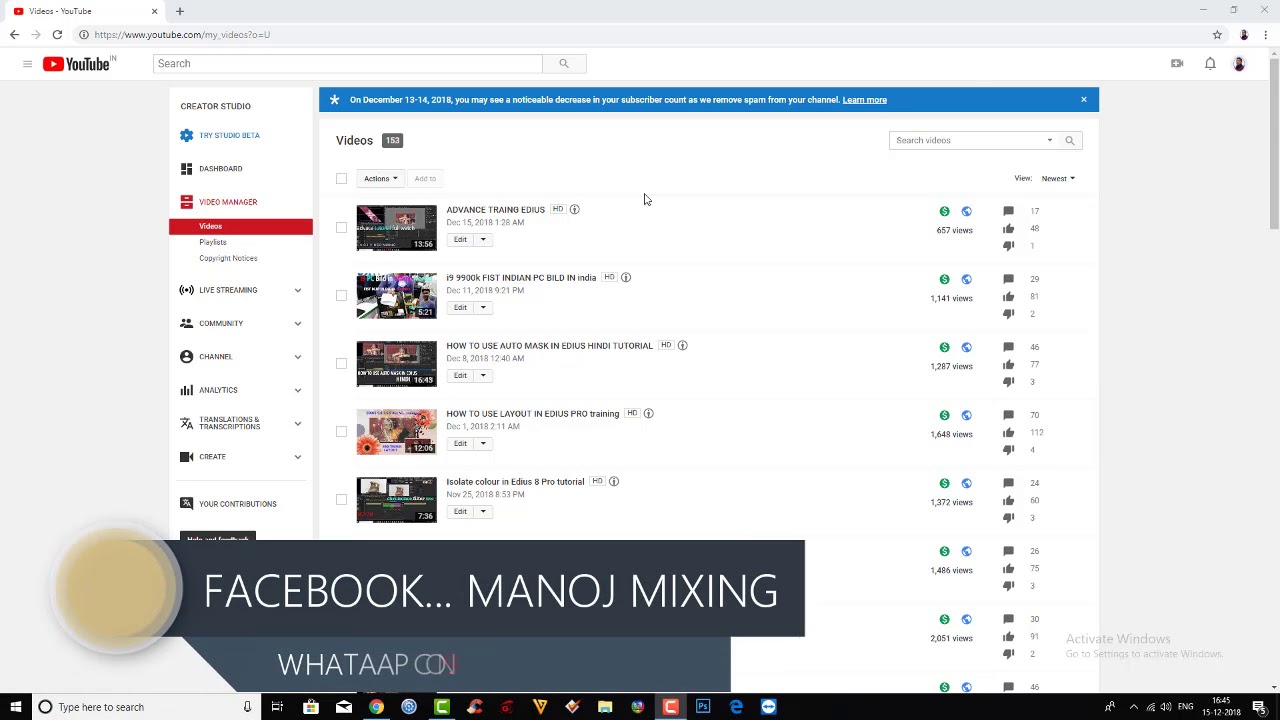Select checkbox for Isolate colour video
This screenshot has height=720, width=1280.
pyautogui.click(x=341, y=500)
